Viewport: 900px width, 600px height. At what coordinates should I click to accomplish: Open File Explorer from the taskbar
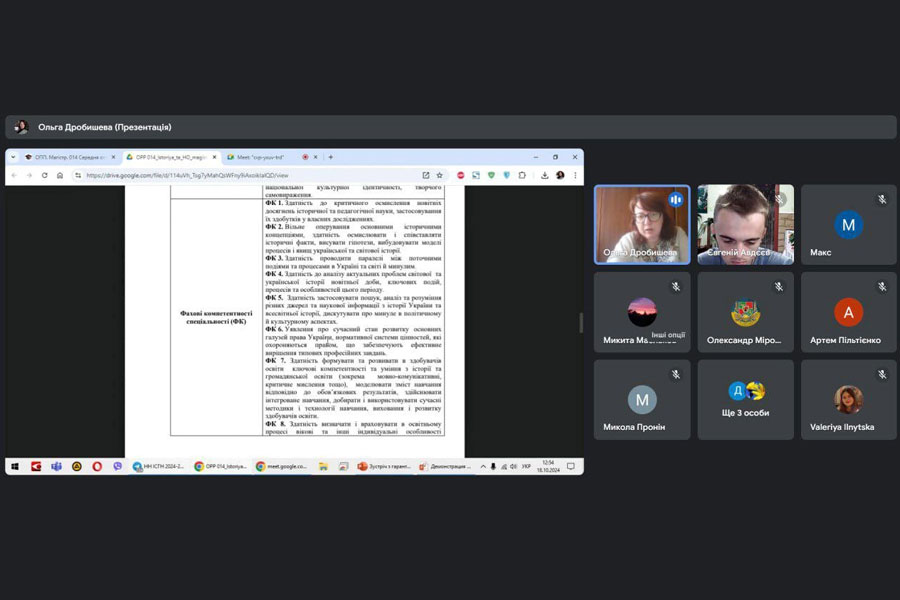pos(323,466)
